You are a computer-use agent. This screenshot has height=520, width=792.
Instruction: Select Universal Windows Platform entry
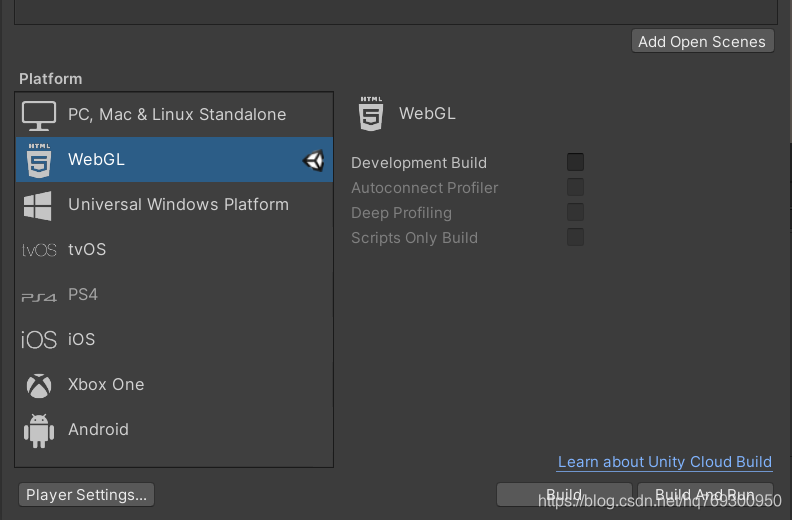click(174, 205)
